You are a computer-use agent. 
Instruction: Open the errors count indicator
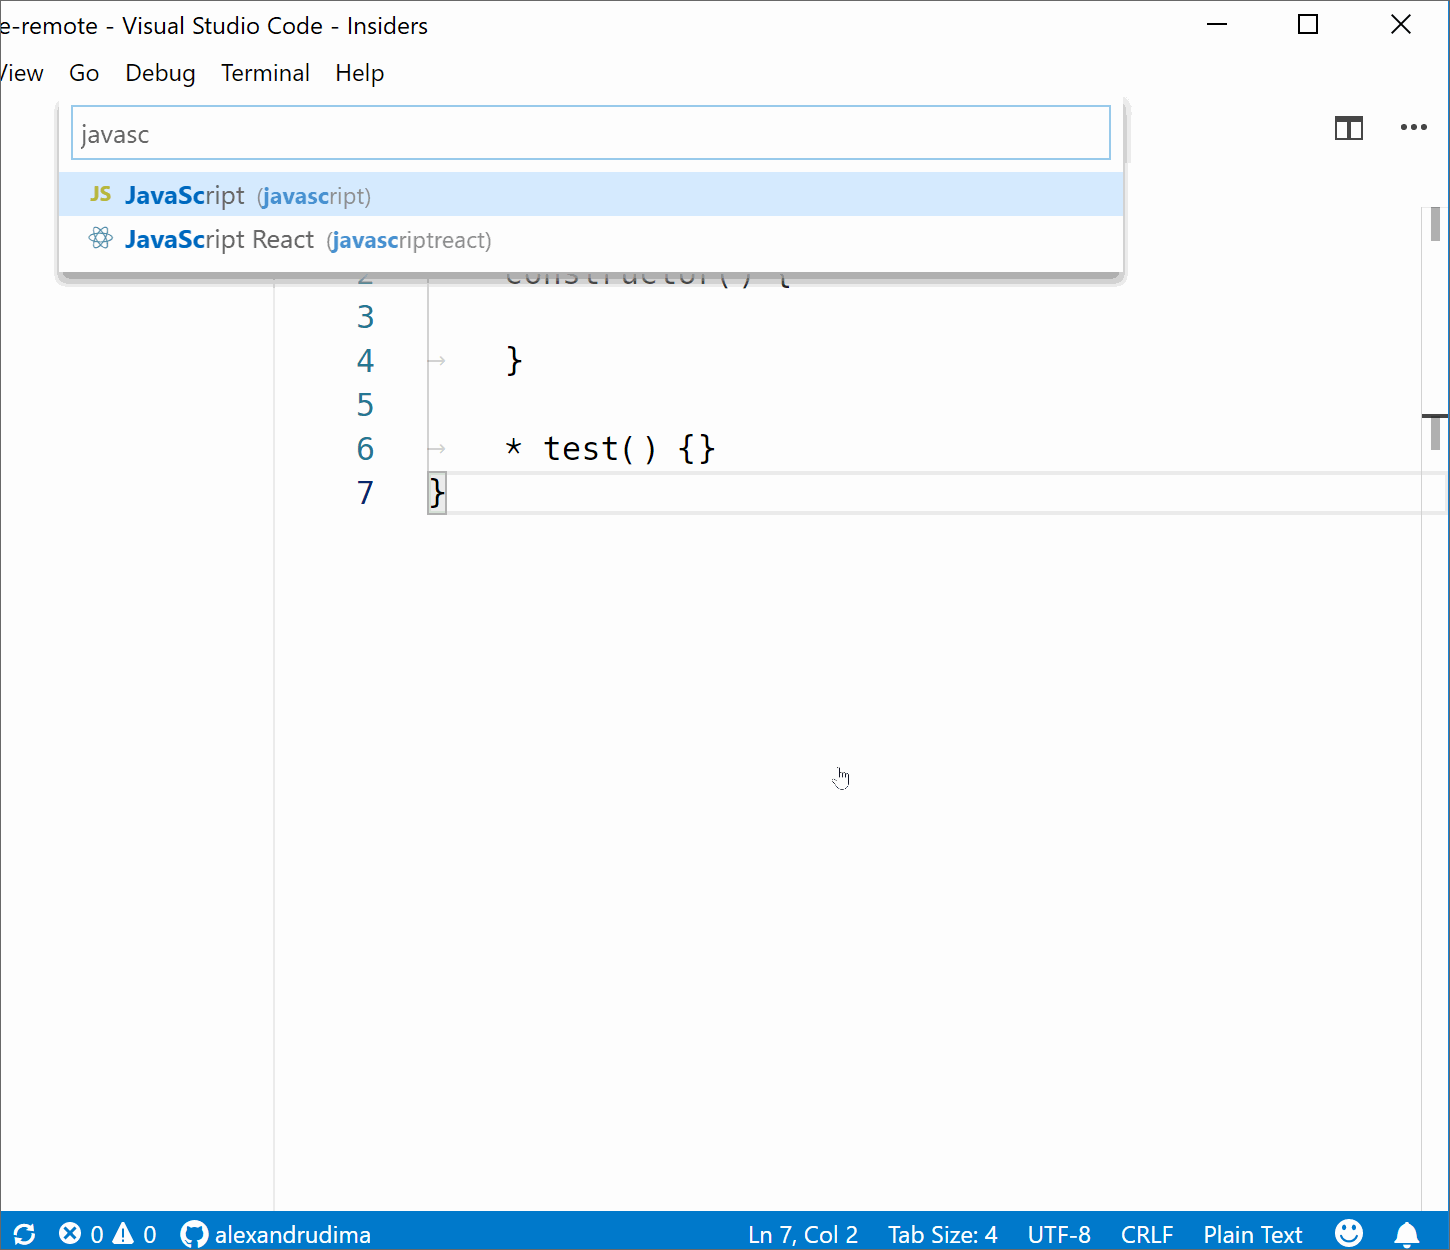[81, 1234]
